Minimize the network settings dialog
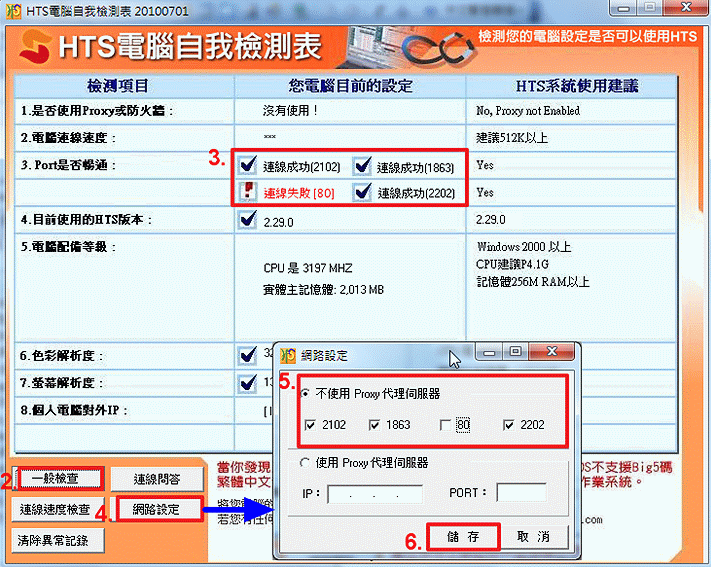 [x=488, y=352]
